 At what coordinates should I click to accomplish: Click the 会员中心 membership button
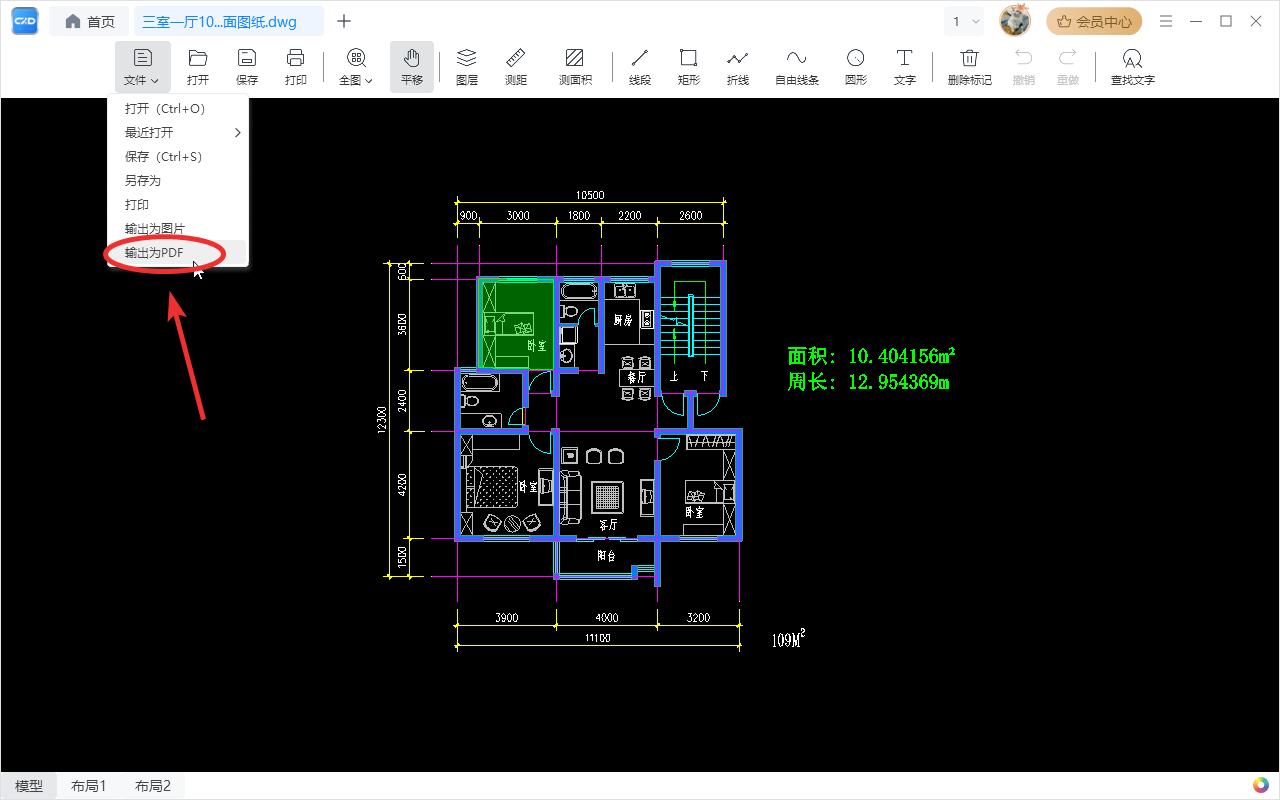pos(1094,21)
